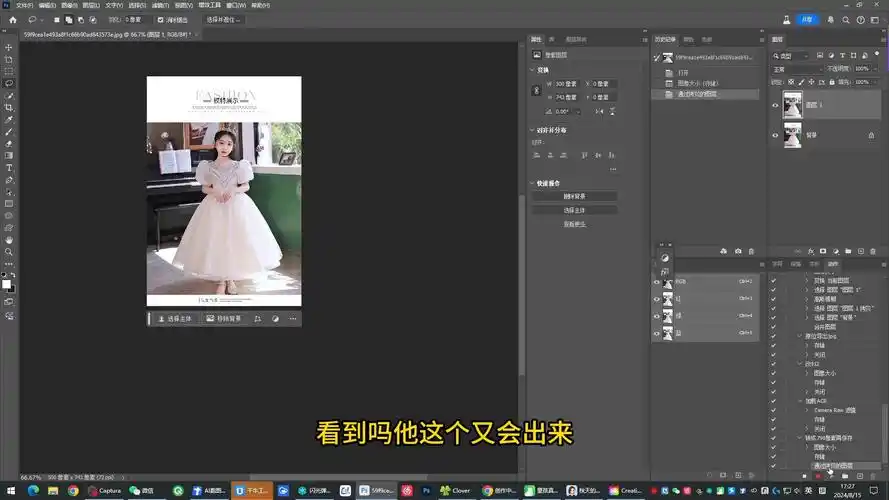Image resolution: width=889 pixels, height=500 pixels.
Task: Click the foreground color swatch
Action: point(6,283)
